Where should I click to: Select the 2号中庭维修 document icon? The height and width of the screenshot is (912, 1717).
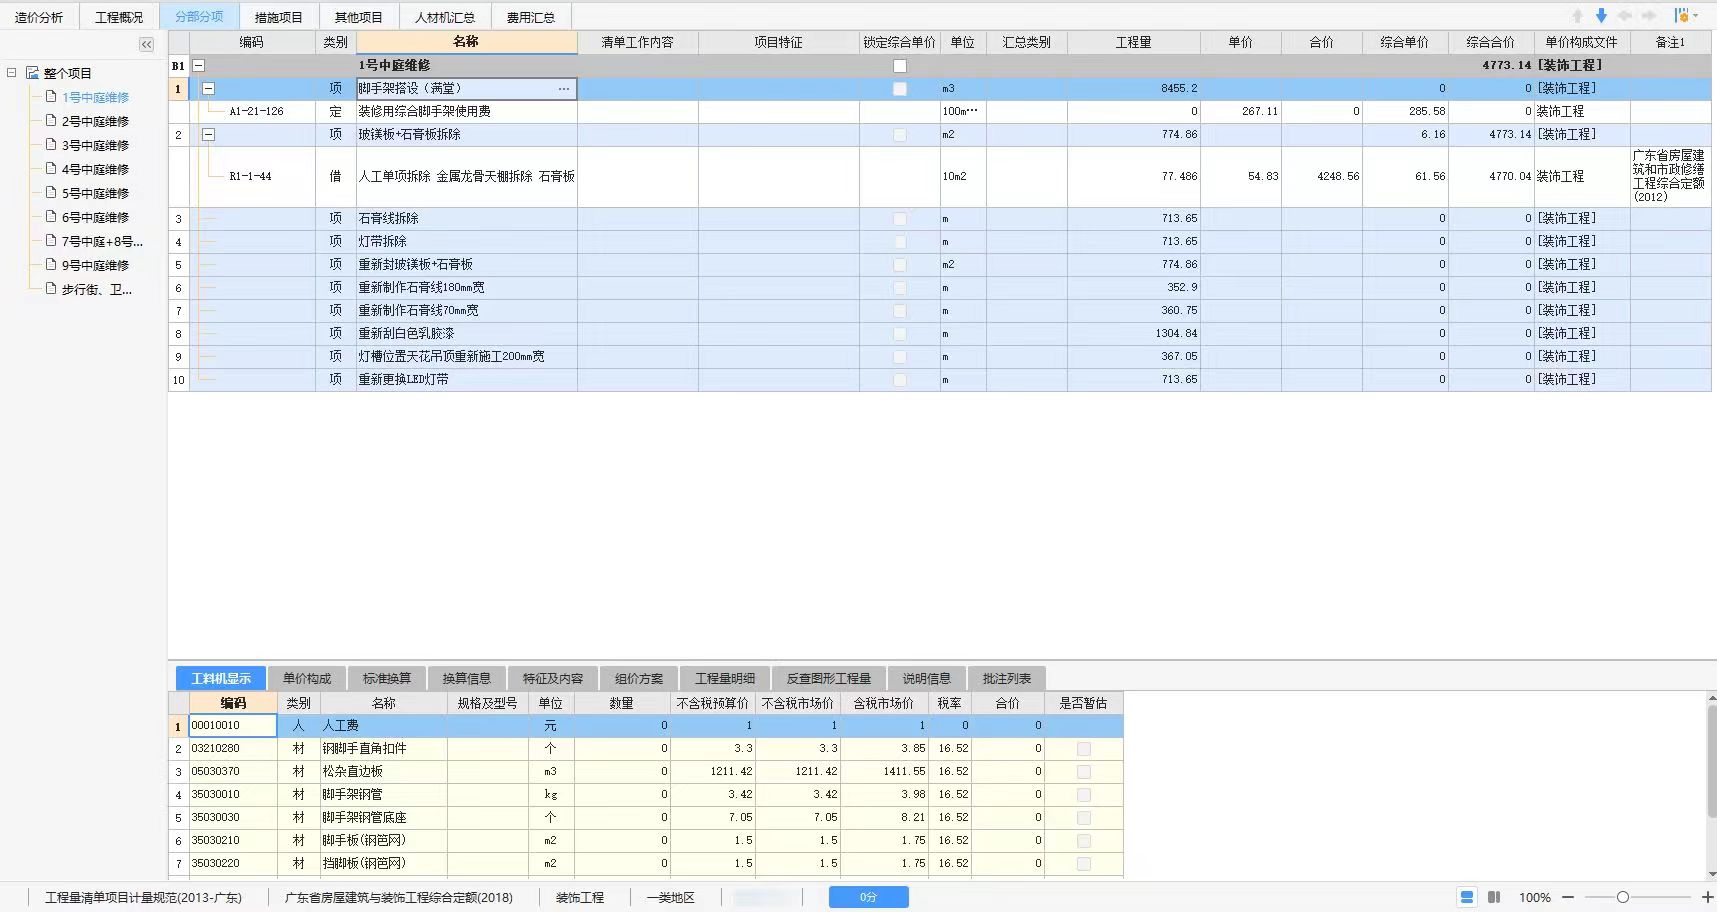point(51,121)
